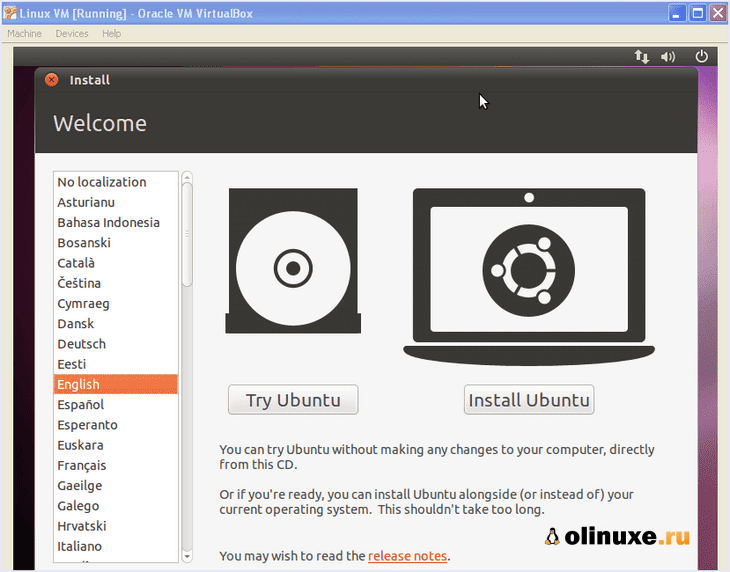Click the Install Ubuntu button
The image size is (730, 572).
point(529,399)
